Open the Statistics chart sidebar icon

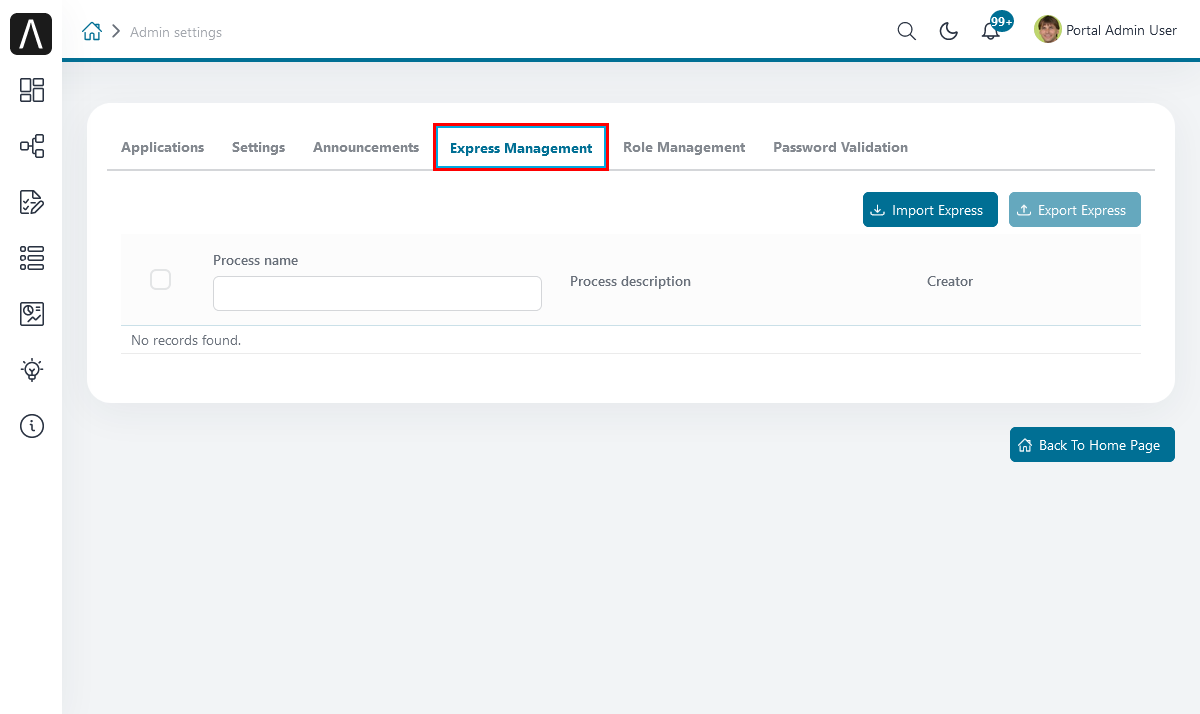(32, 314)
